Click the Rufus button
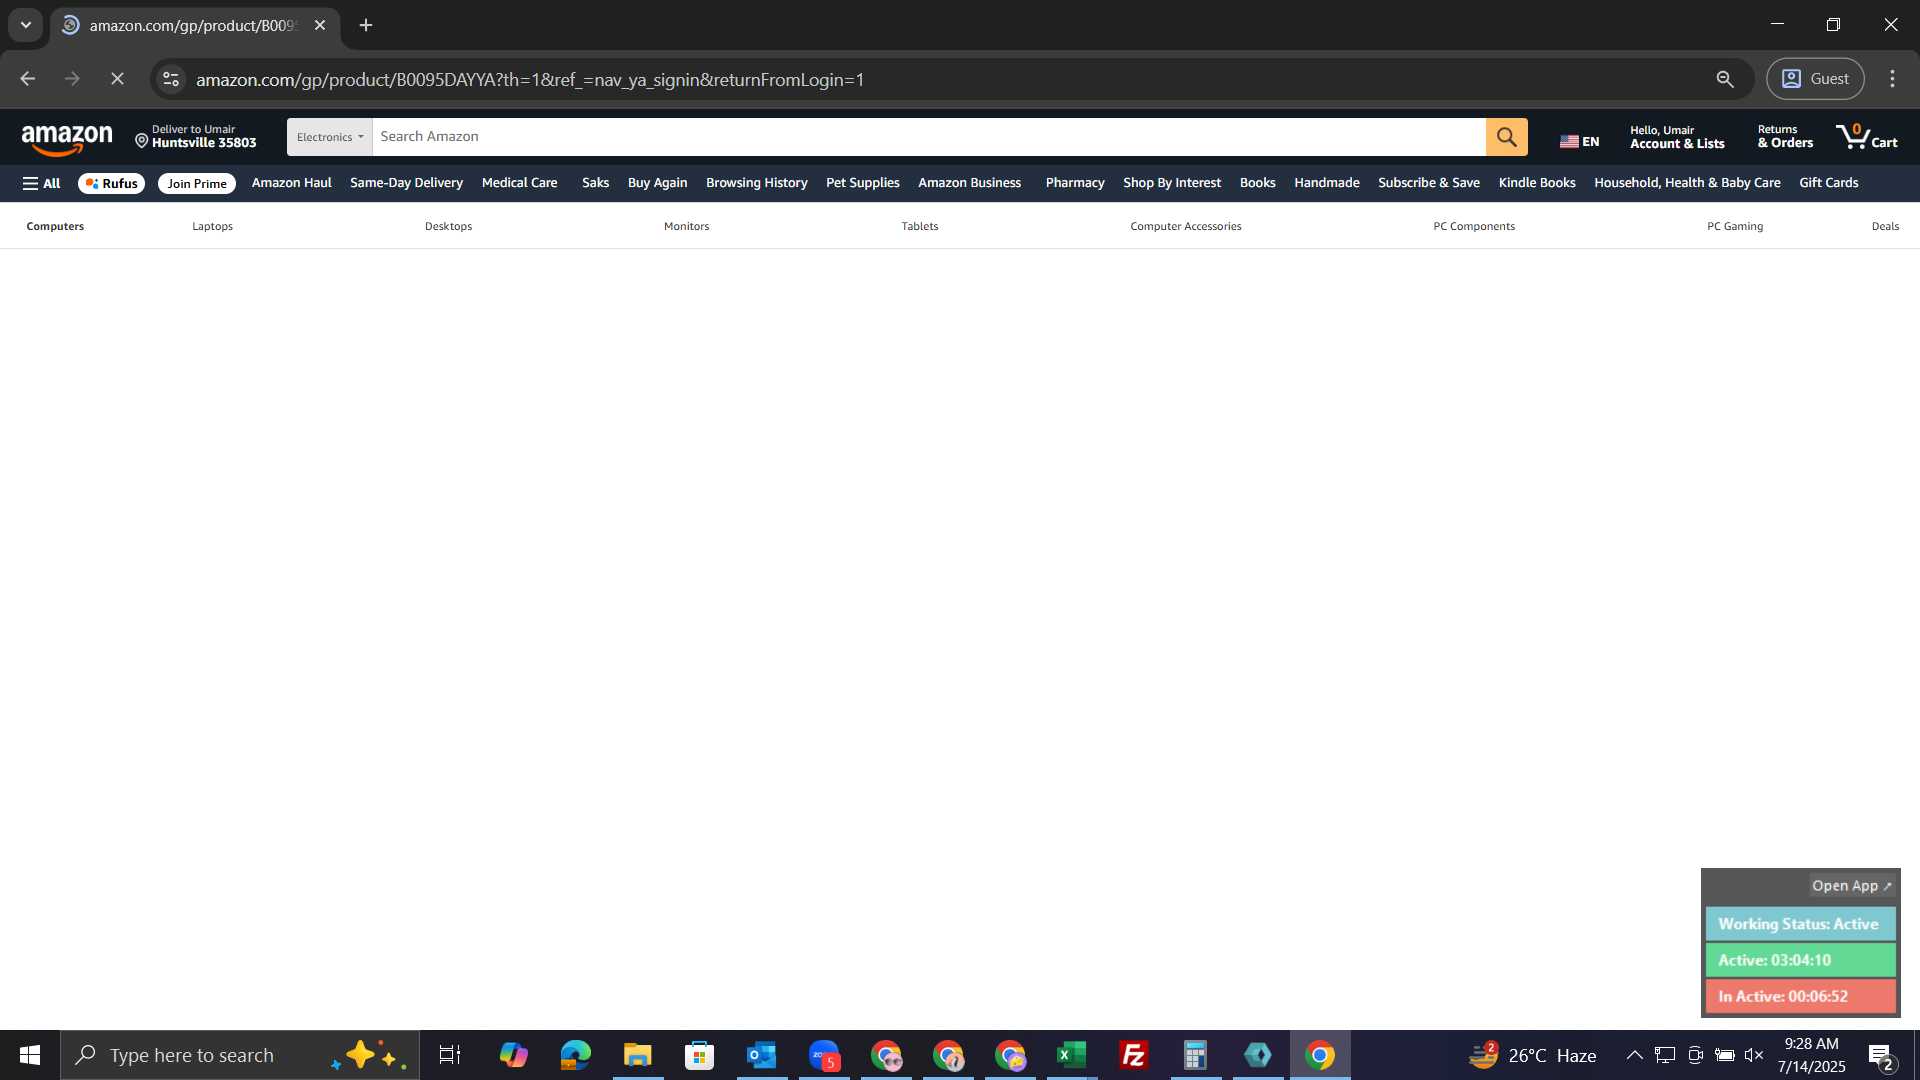The width and height of the screenshot is (1920, 1080). pos(111,183)
